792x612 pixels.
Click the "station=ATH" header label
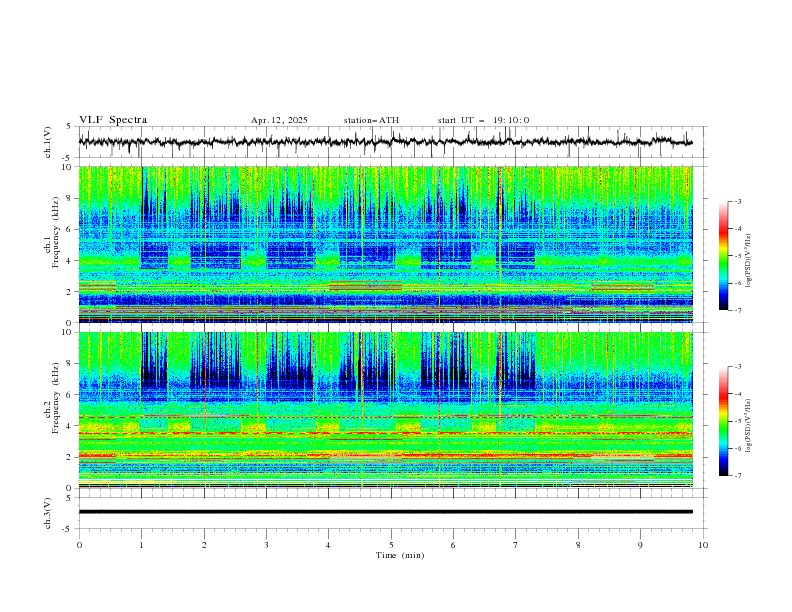(371, 120)
